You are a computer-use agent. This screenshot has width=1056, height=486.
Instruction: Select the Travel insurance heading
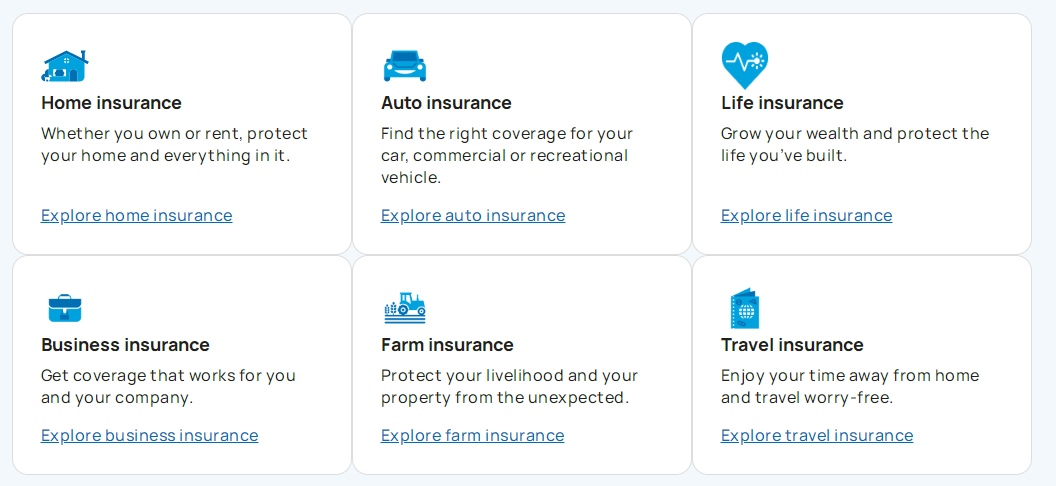[x=792, y=345]
